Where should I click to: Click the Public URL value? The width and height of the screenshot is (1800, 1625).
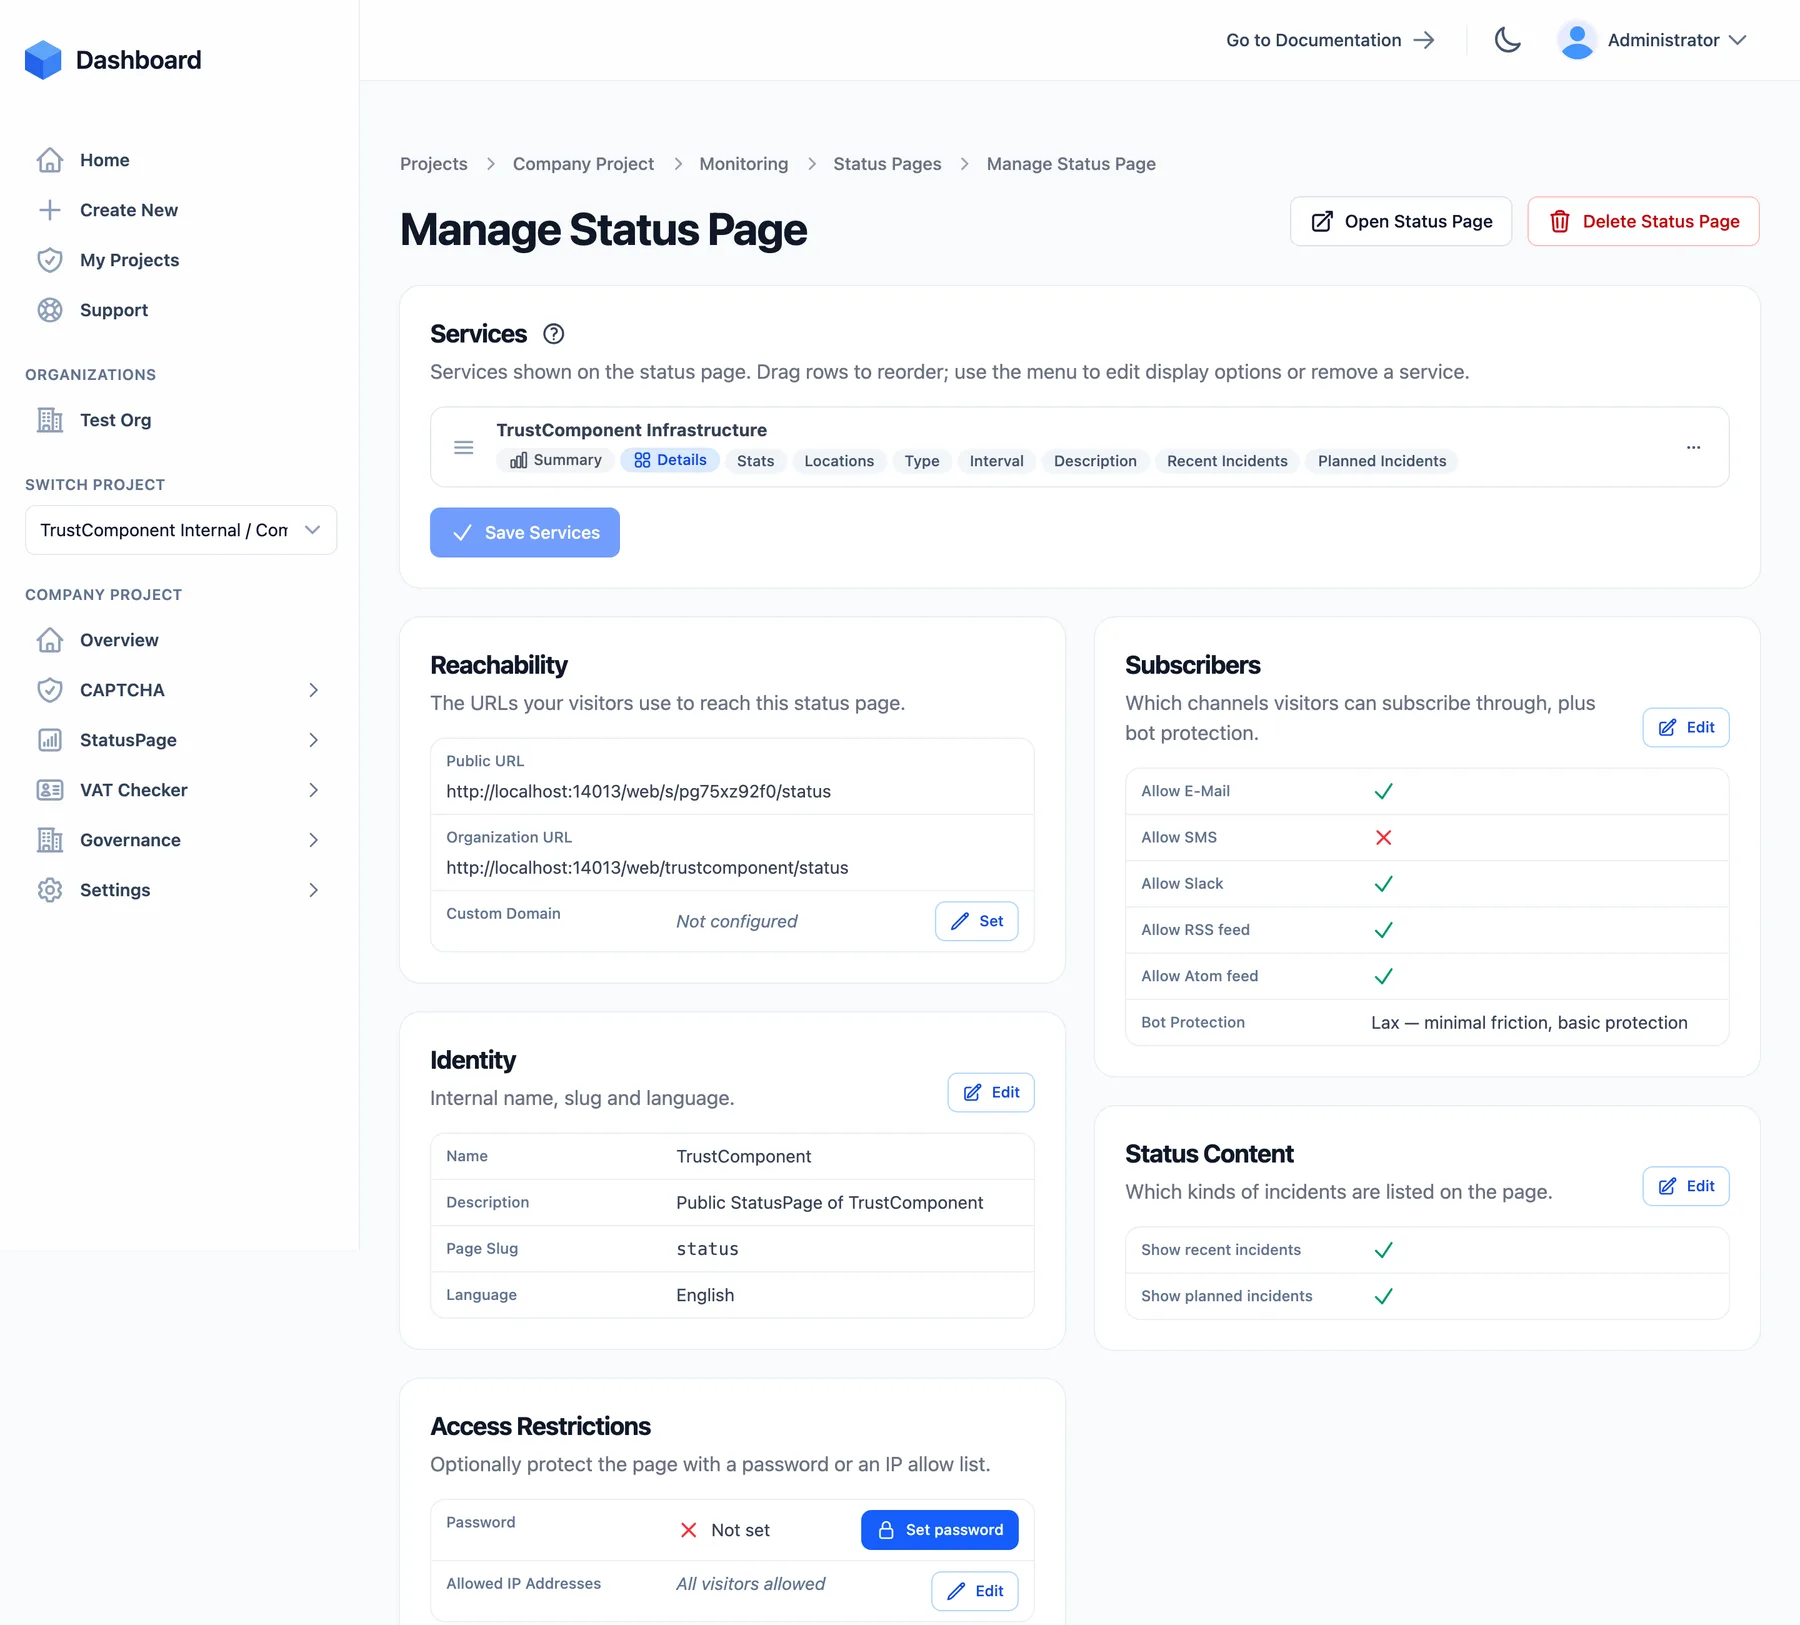(638, 791)
